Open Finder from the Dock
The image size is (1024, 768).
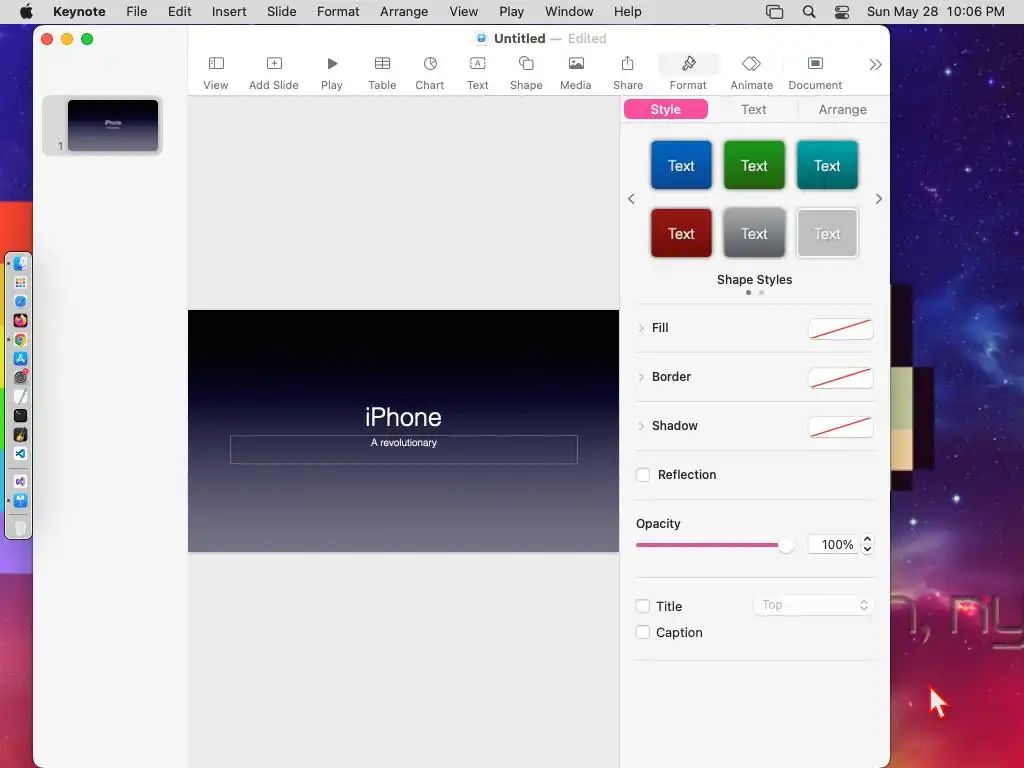click(20, 263)
